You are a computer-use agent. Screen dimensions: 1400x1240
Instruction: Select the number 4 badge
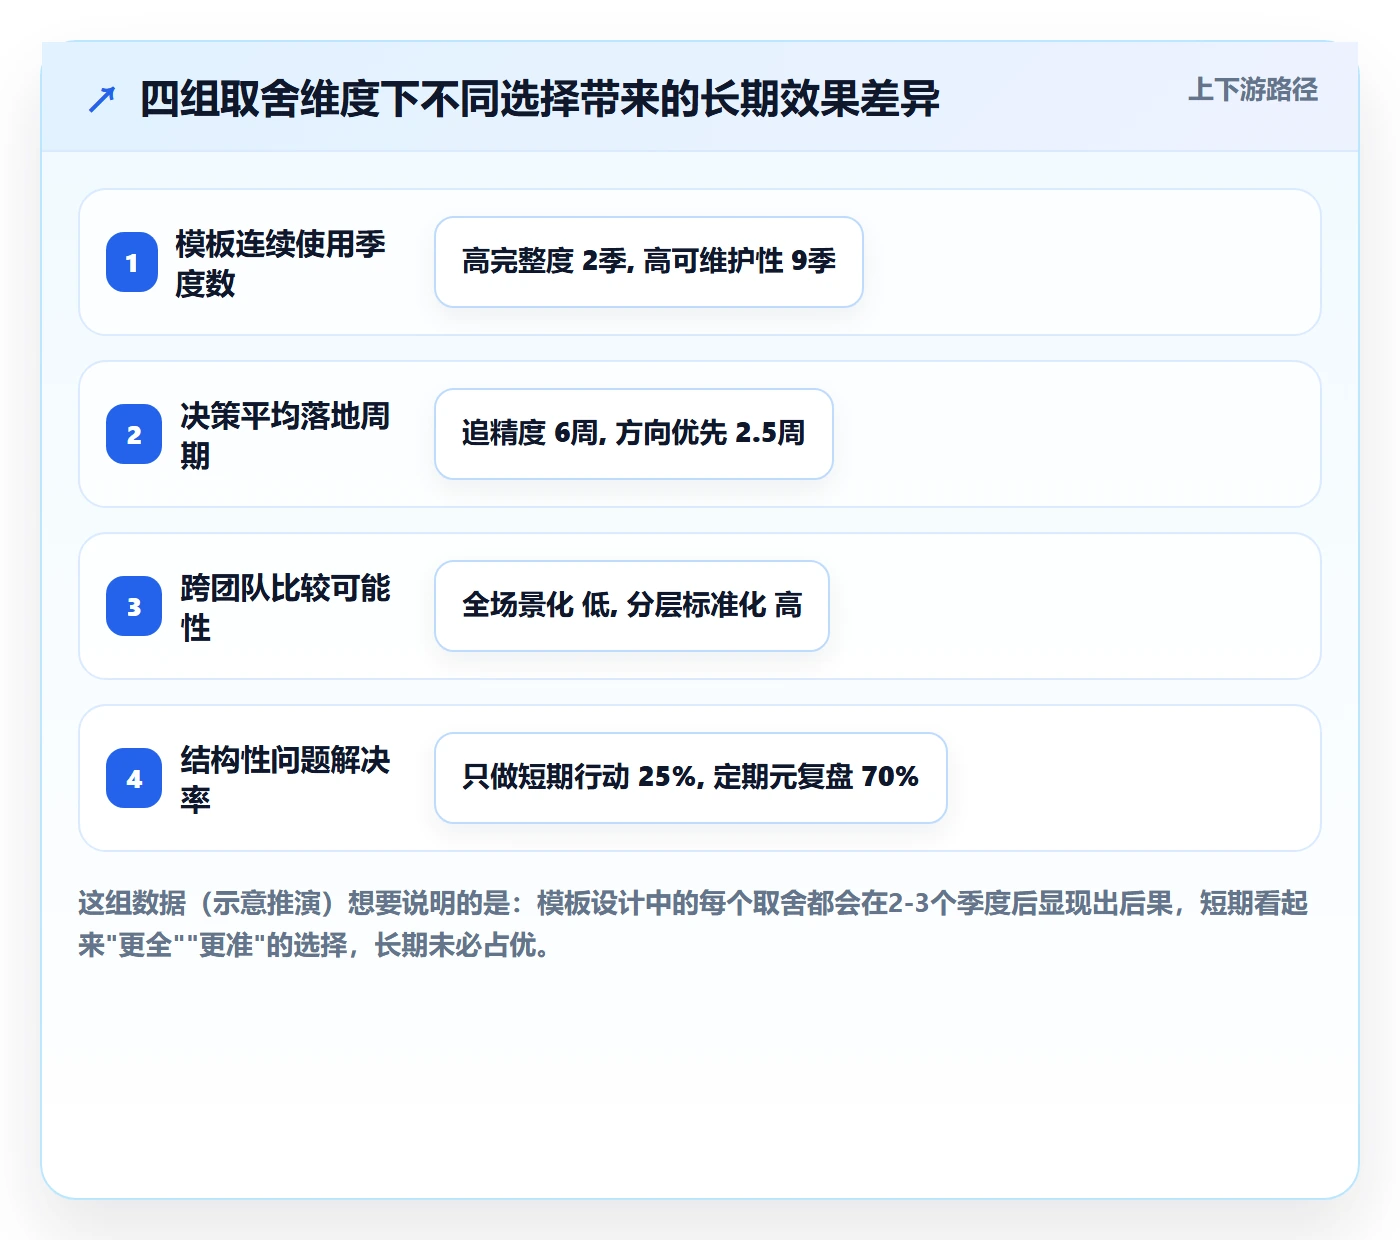coord(134,778)
